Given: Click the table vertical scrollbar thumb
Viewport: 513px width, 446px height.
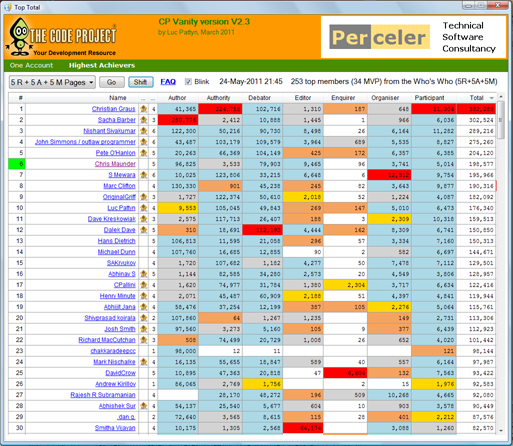Looking at the screenshot, I should [501, 120].
